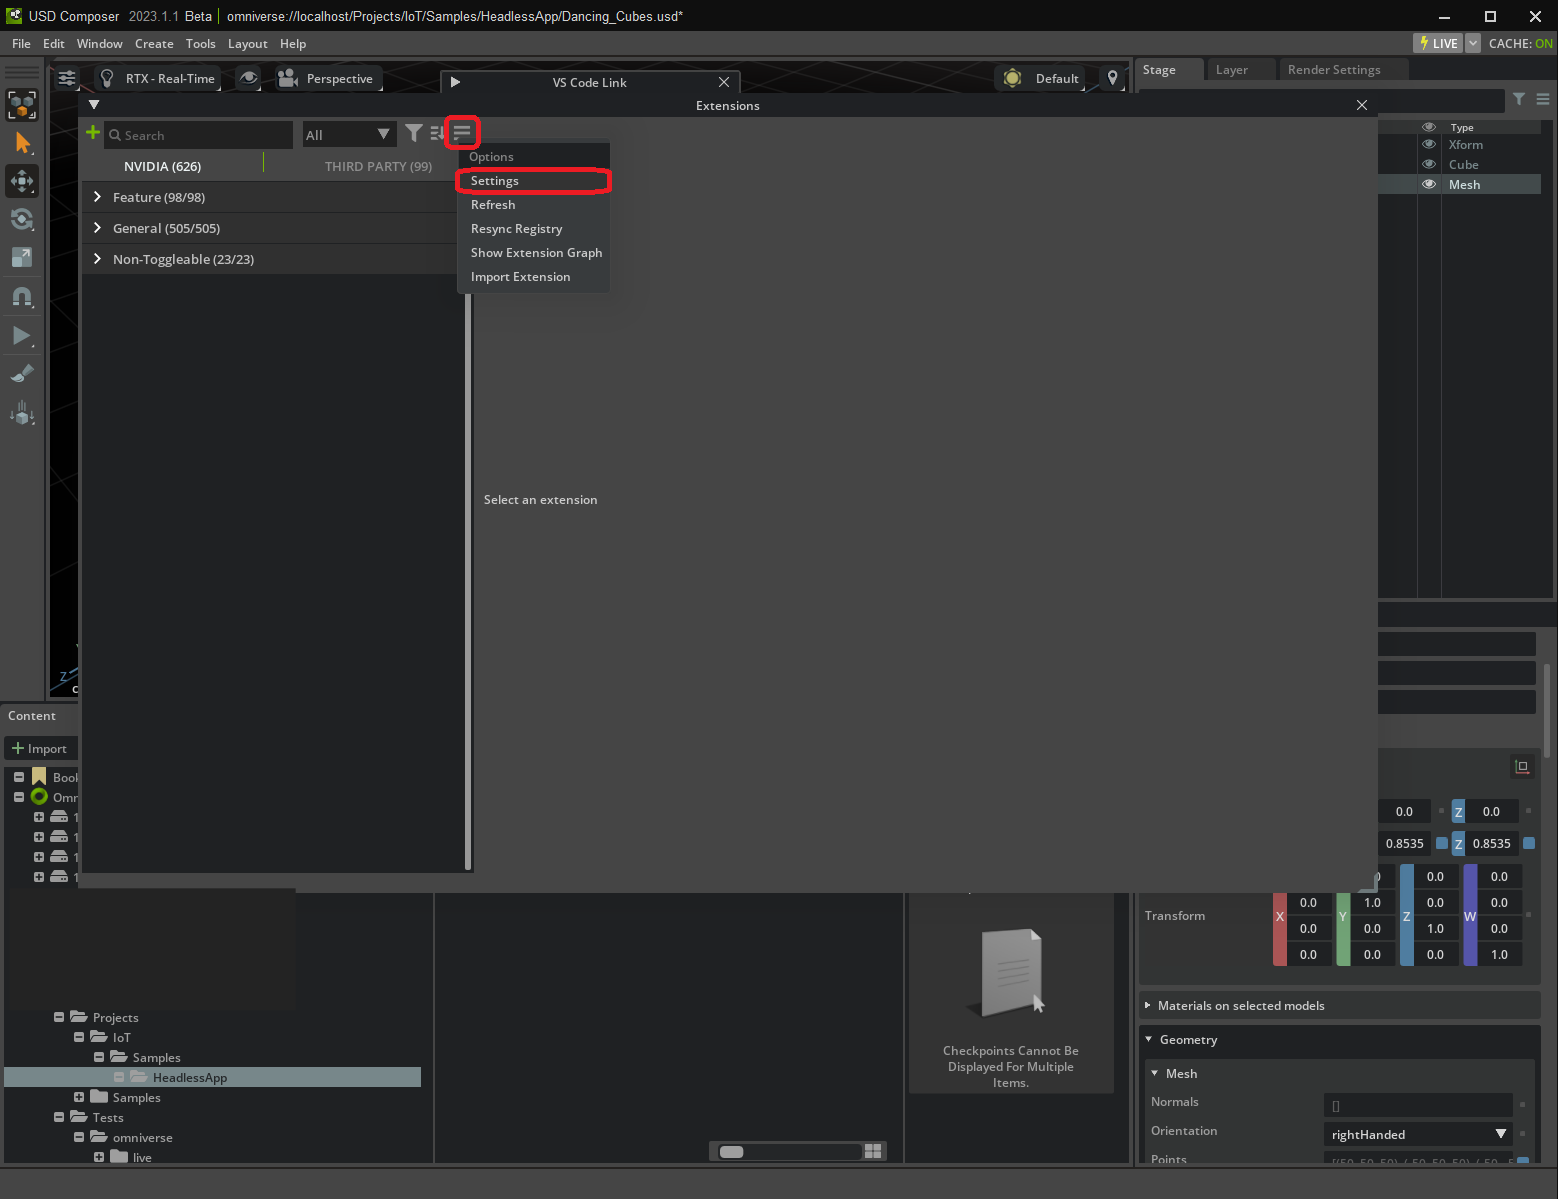The image size is (1558, 1199).
Task: Collapse the Mesh subsection
Action: point(1155,1073)
